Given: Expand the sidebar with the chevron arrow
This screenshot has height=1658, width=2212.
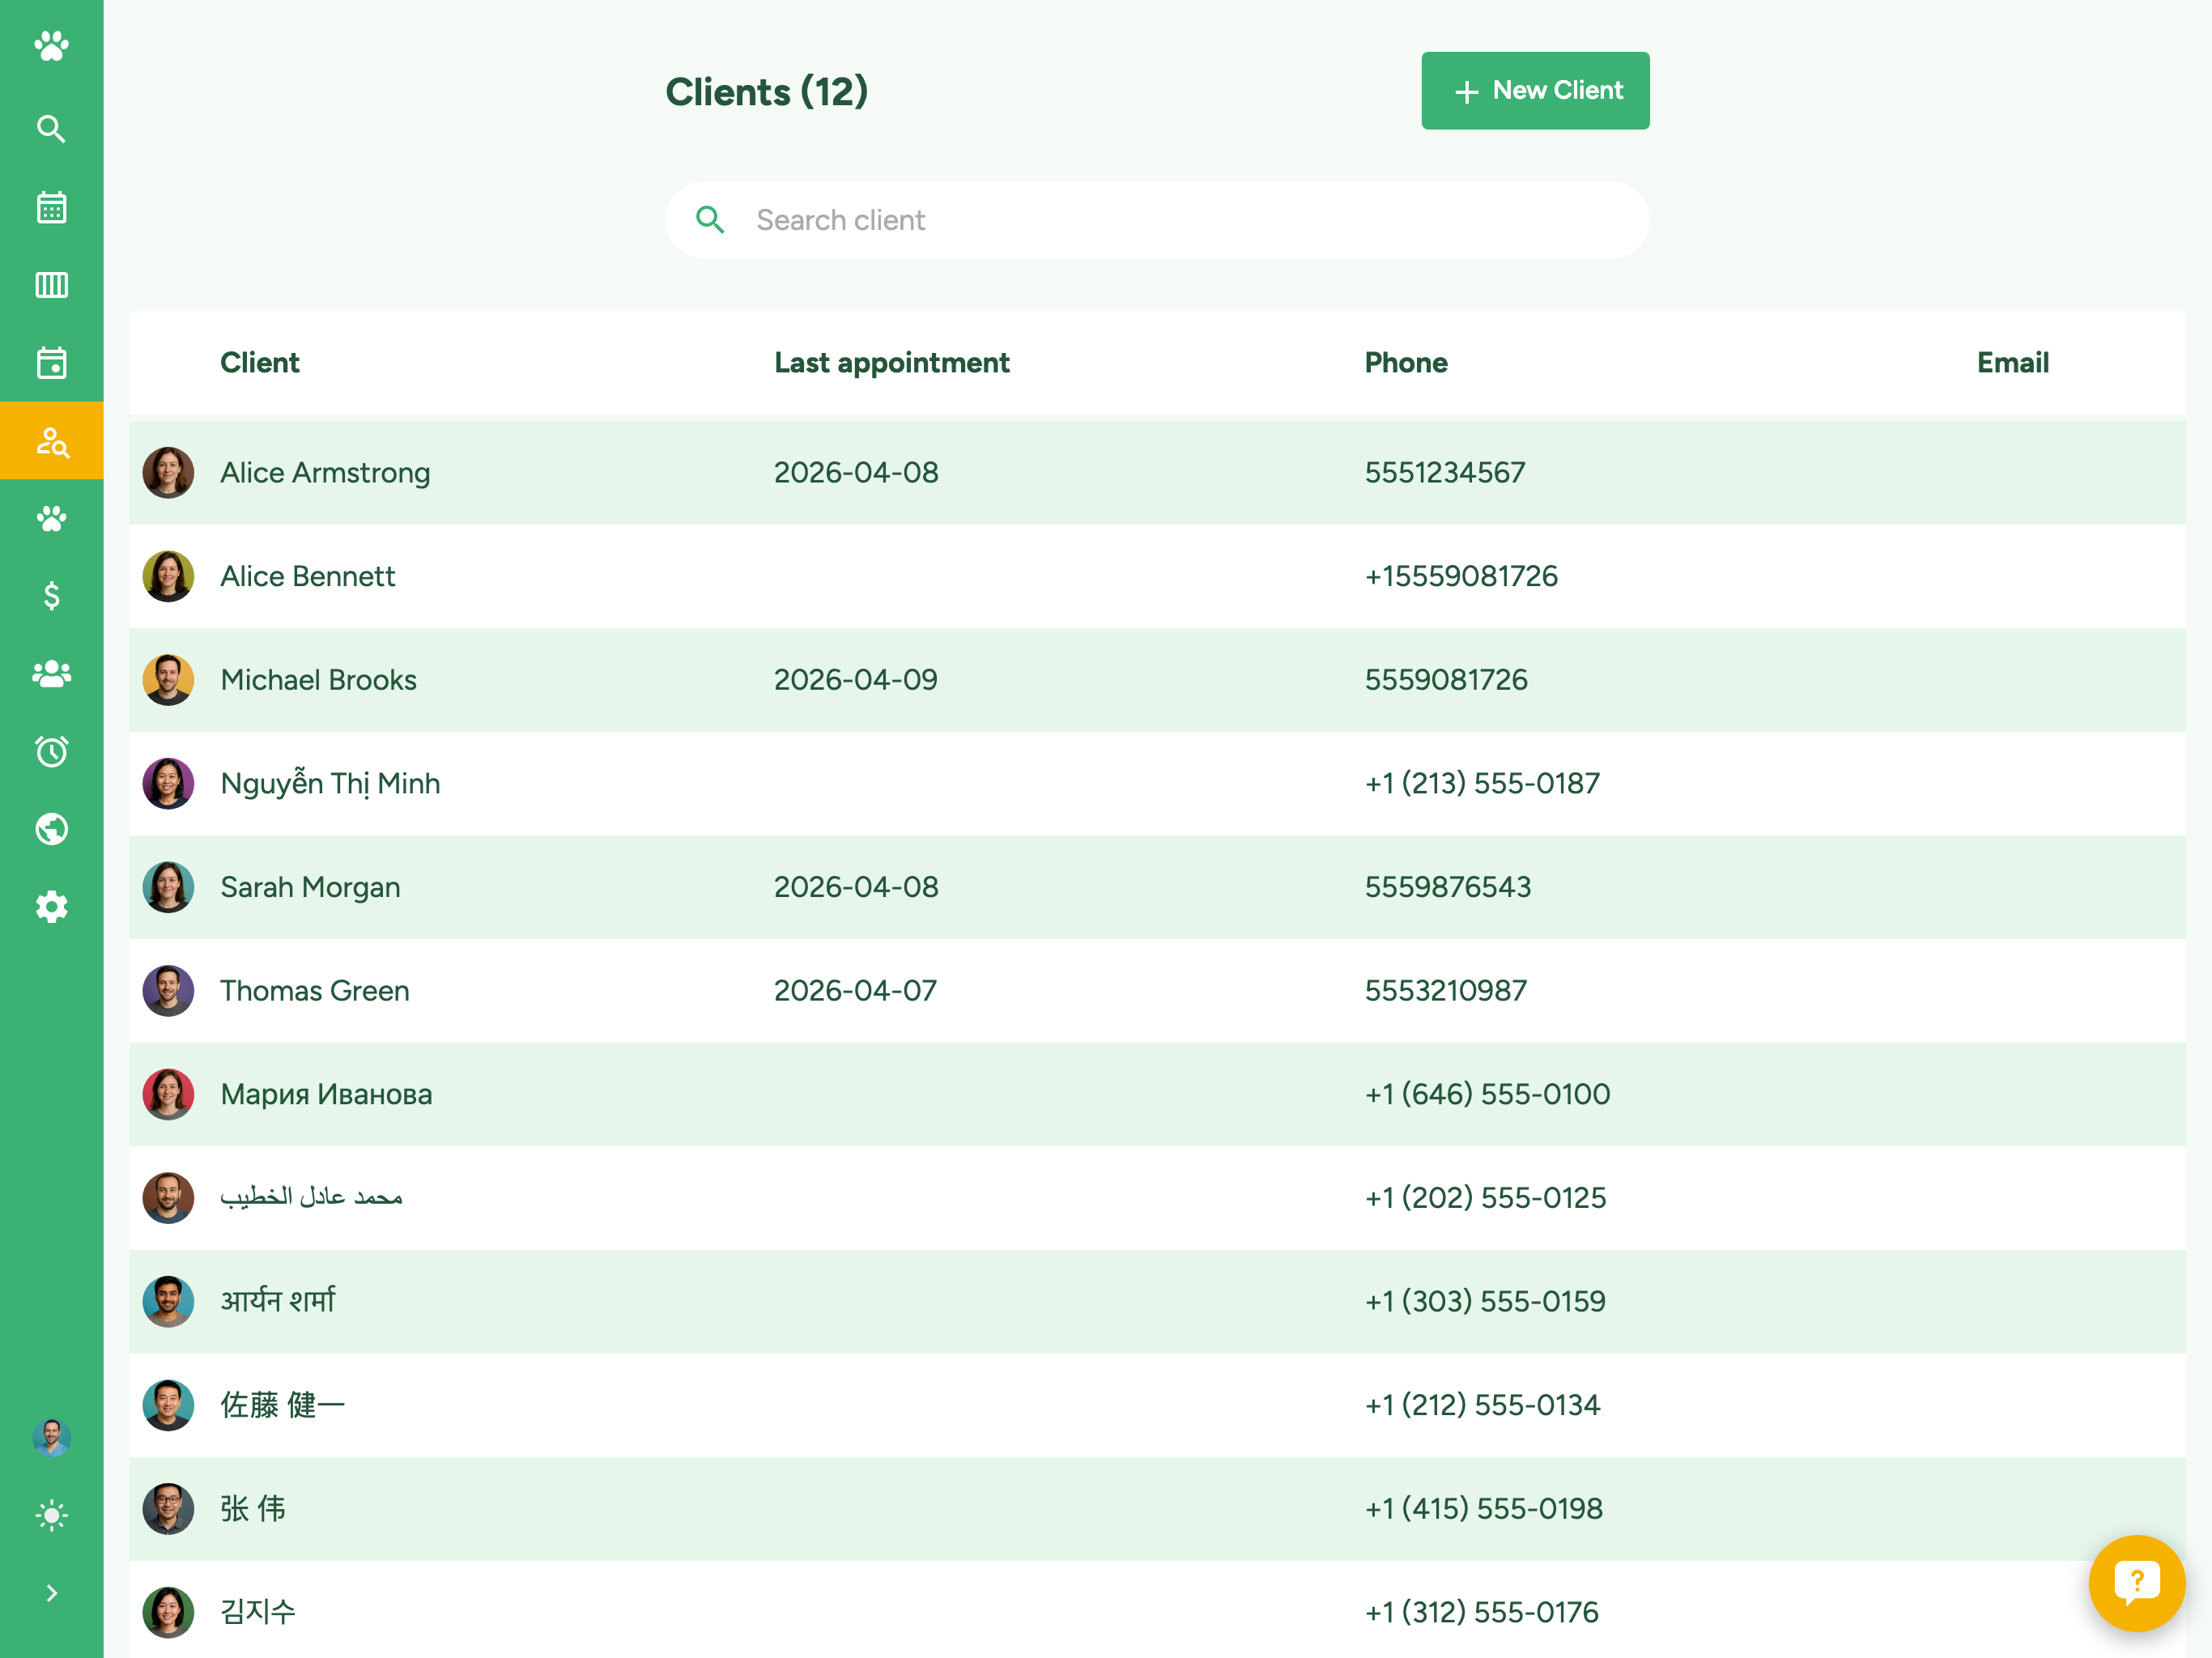Looking at the screenshot, I should coord(51,1593).
